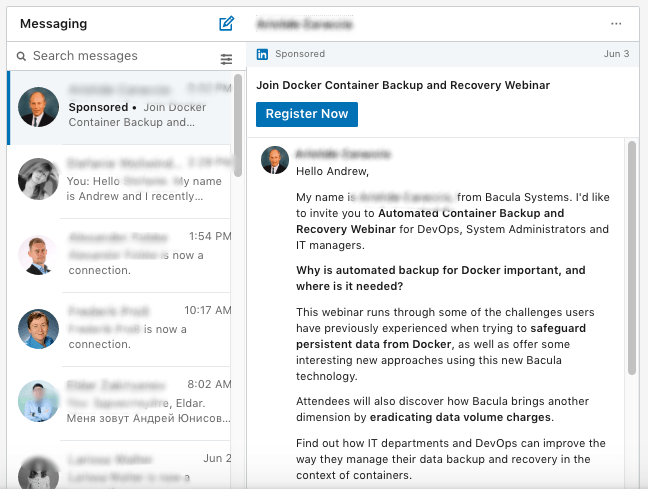Click the Register Now button

tap(307, 114)
